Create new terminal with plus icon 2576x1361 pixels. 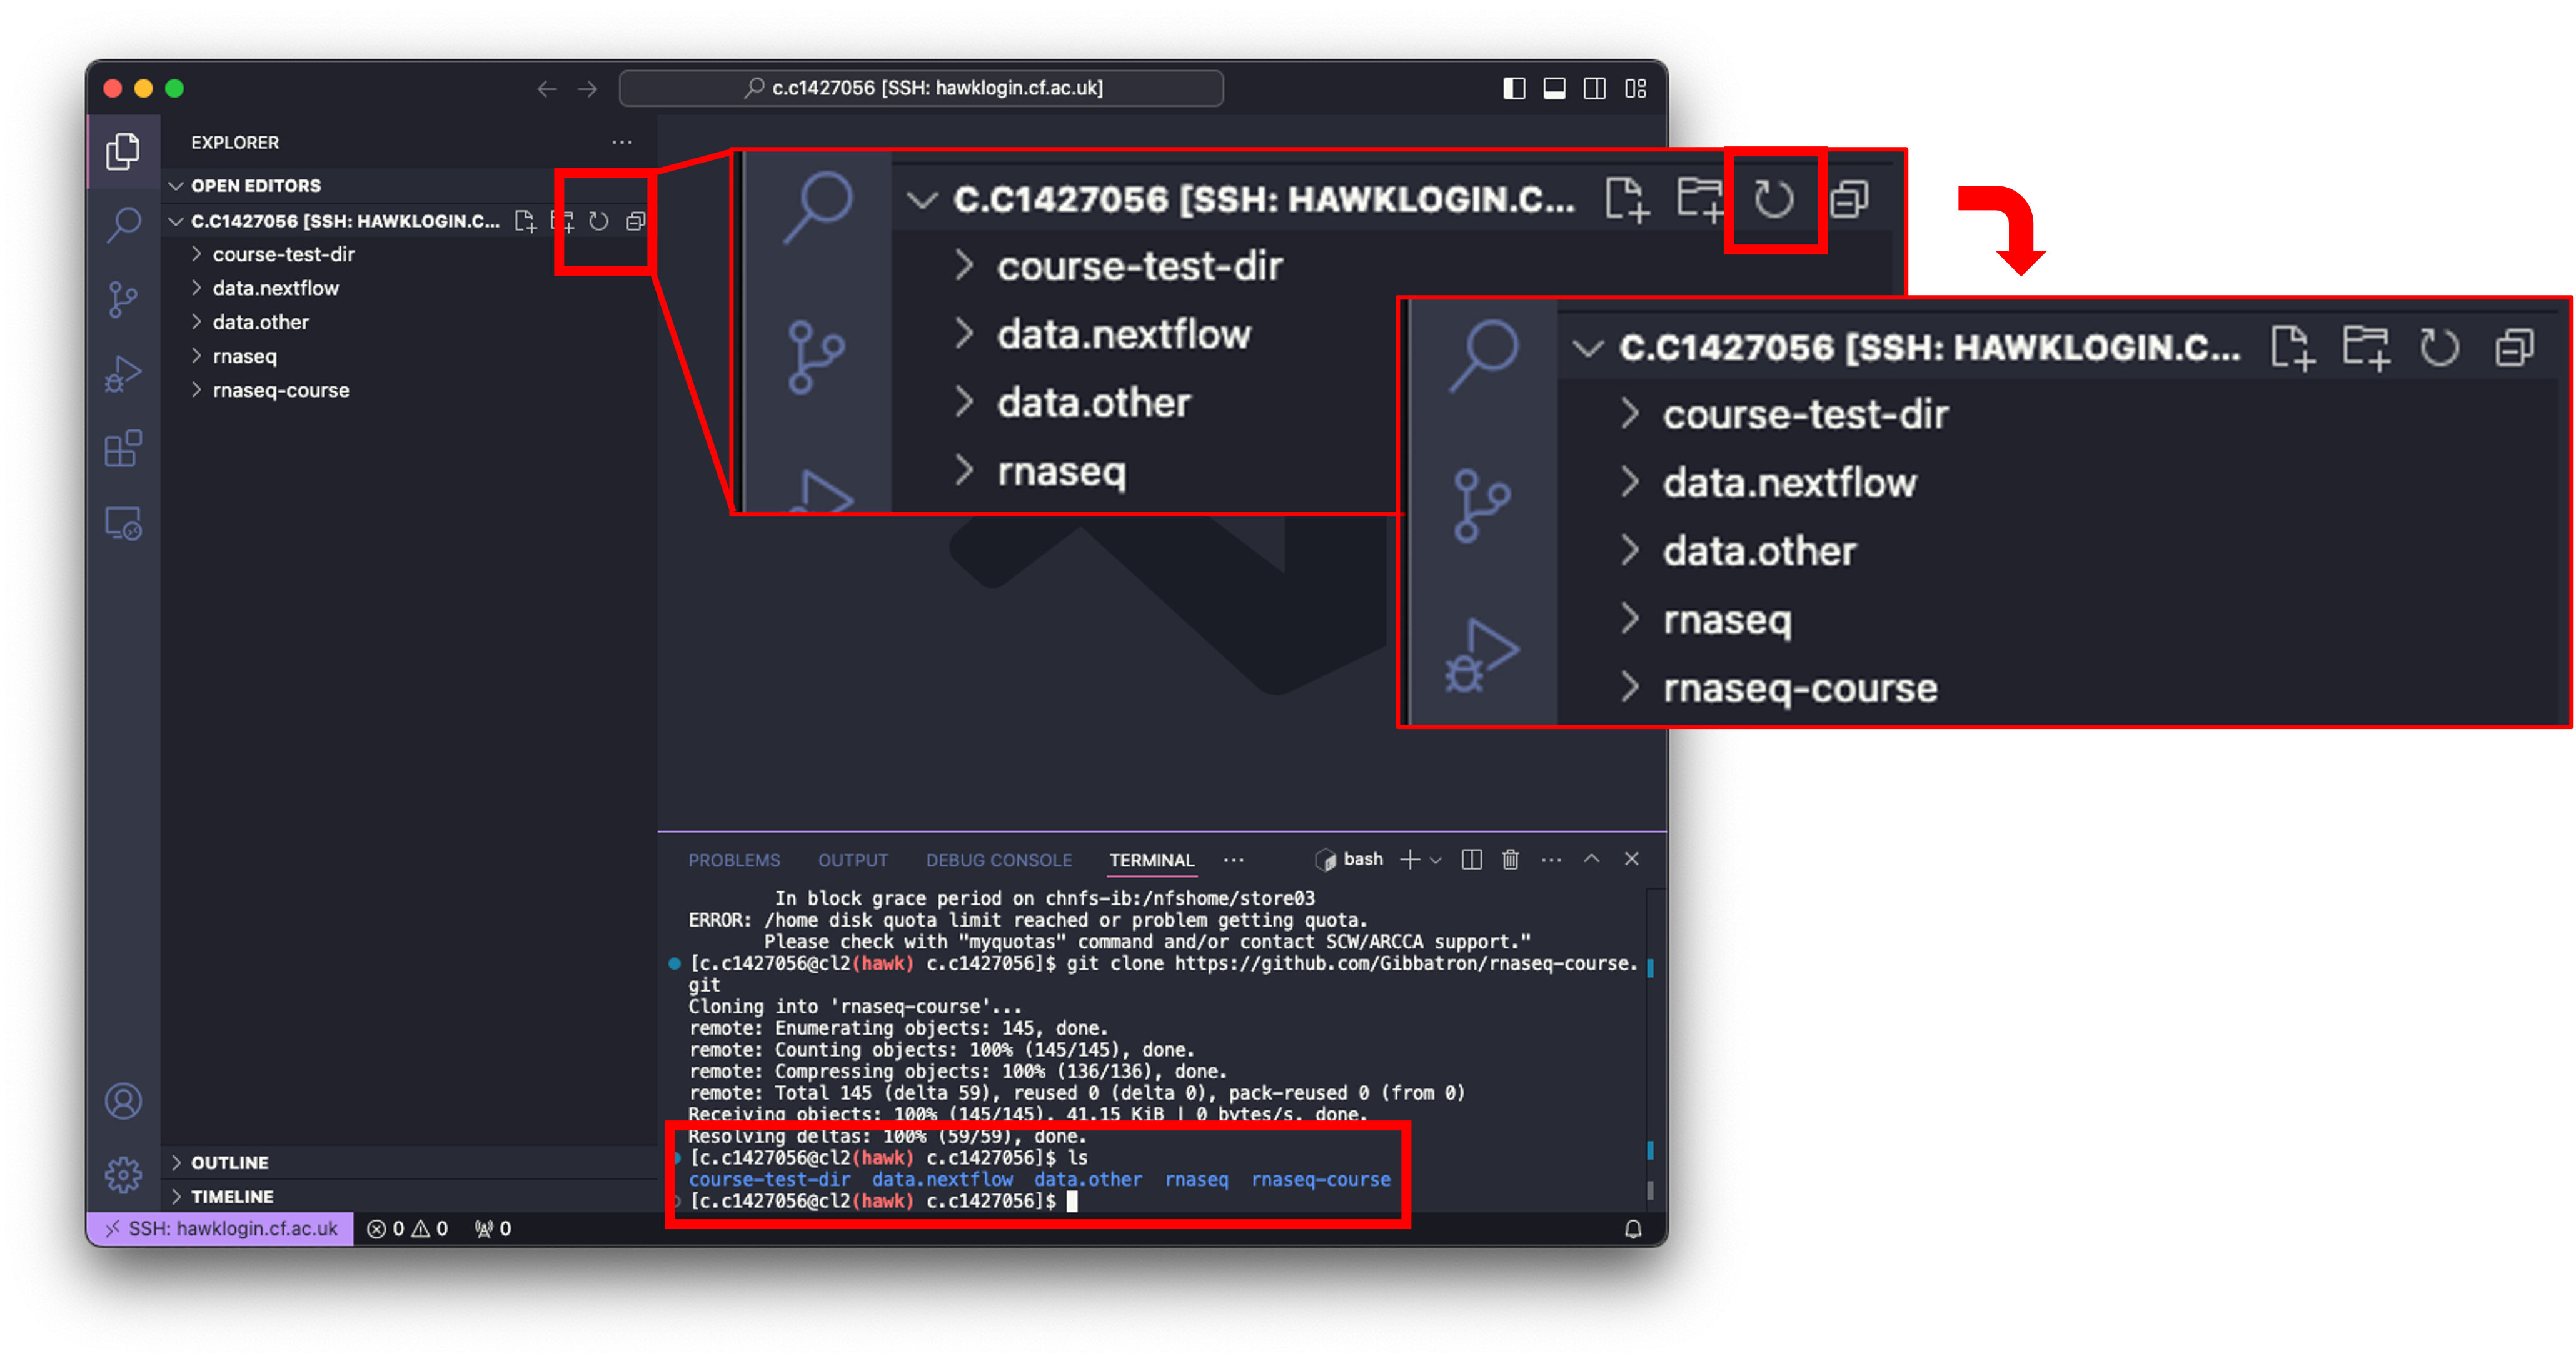[1409, 860]
